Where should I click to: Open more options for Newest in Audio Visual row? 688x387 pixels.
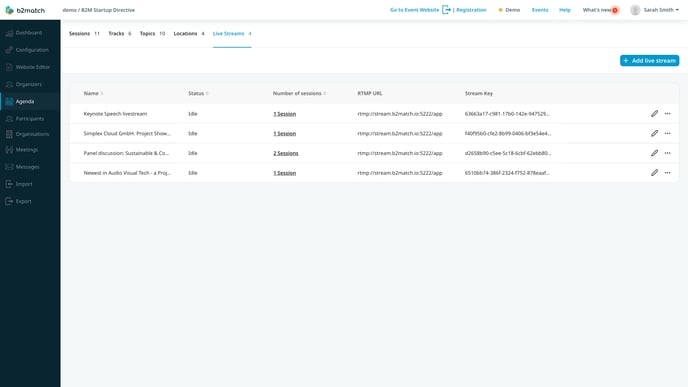coord(667,173)
